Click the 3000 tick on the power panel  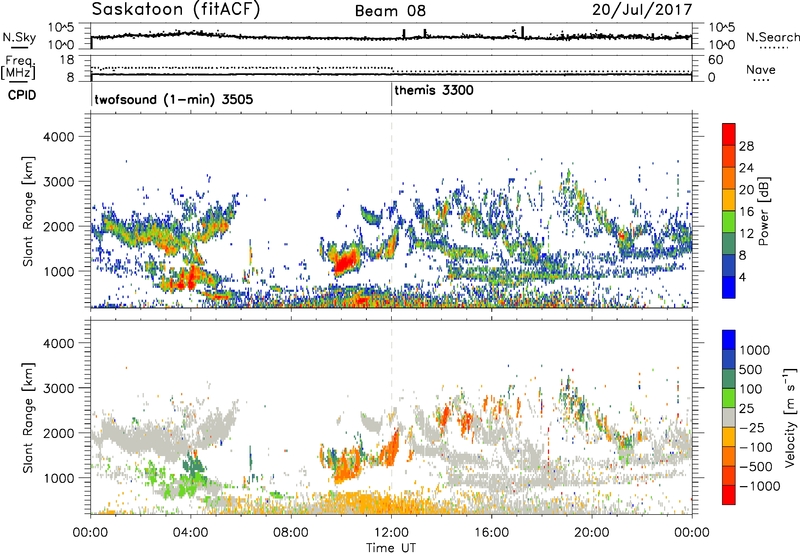pyautogui.click(x=58, y=182)
